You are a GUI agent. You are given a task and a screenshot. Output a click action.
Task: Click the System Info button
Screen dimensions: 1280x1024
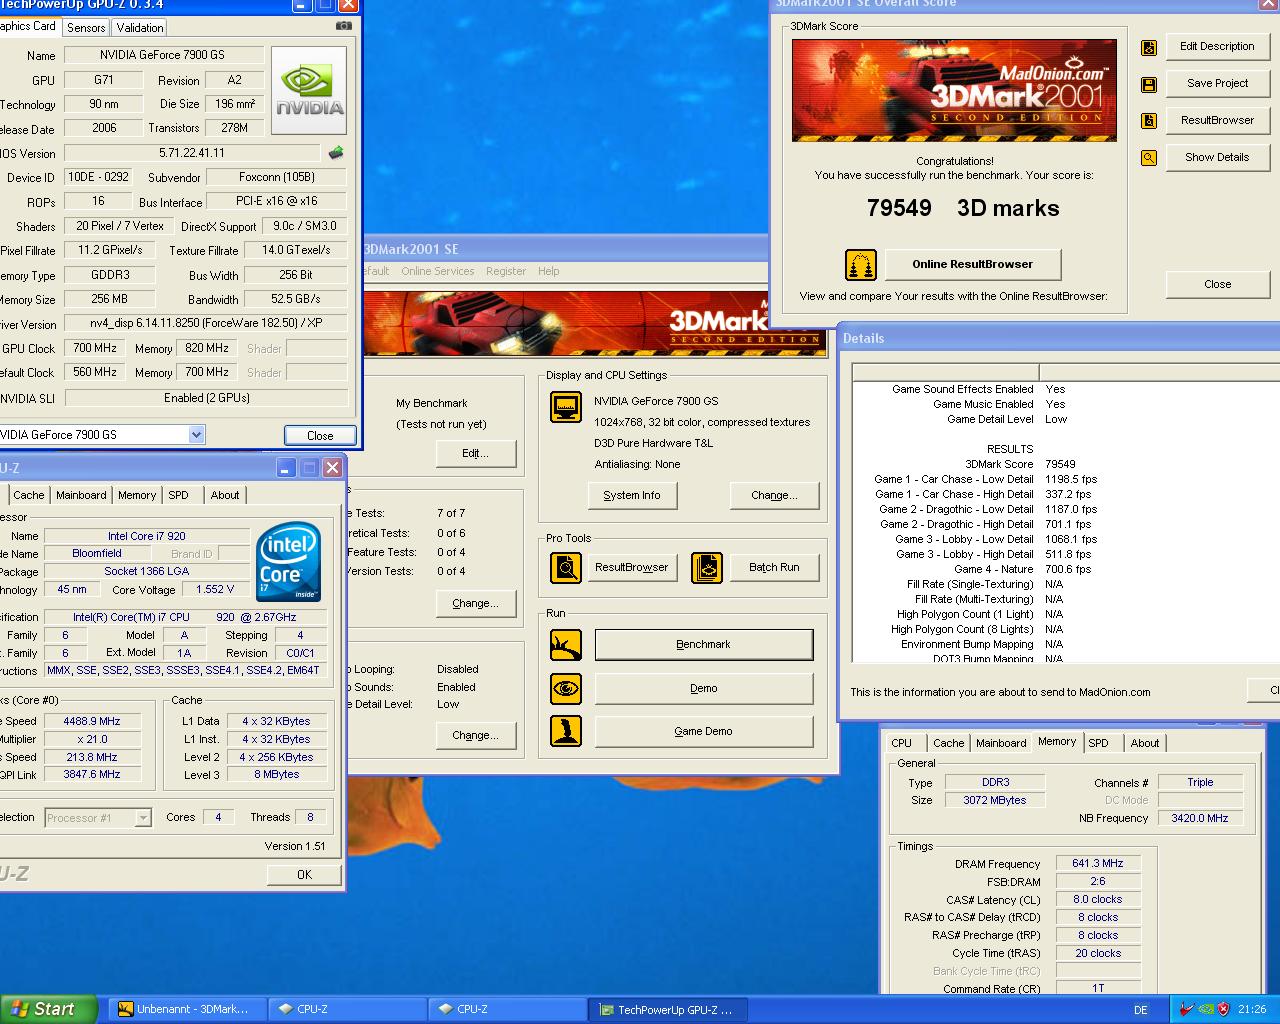tap(632, 495)
